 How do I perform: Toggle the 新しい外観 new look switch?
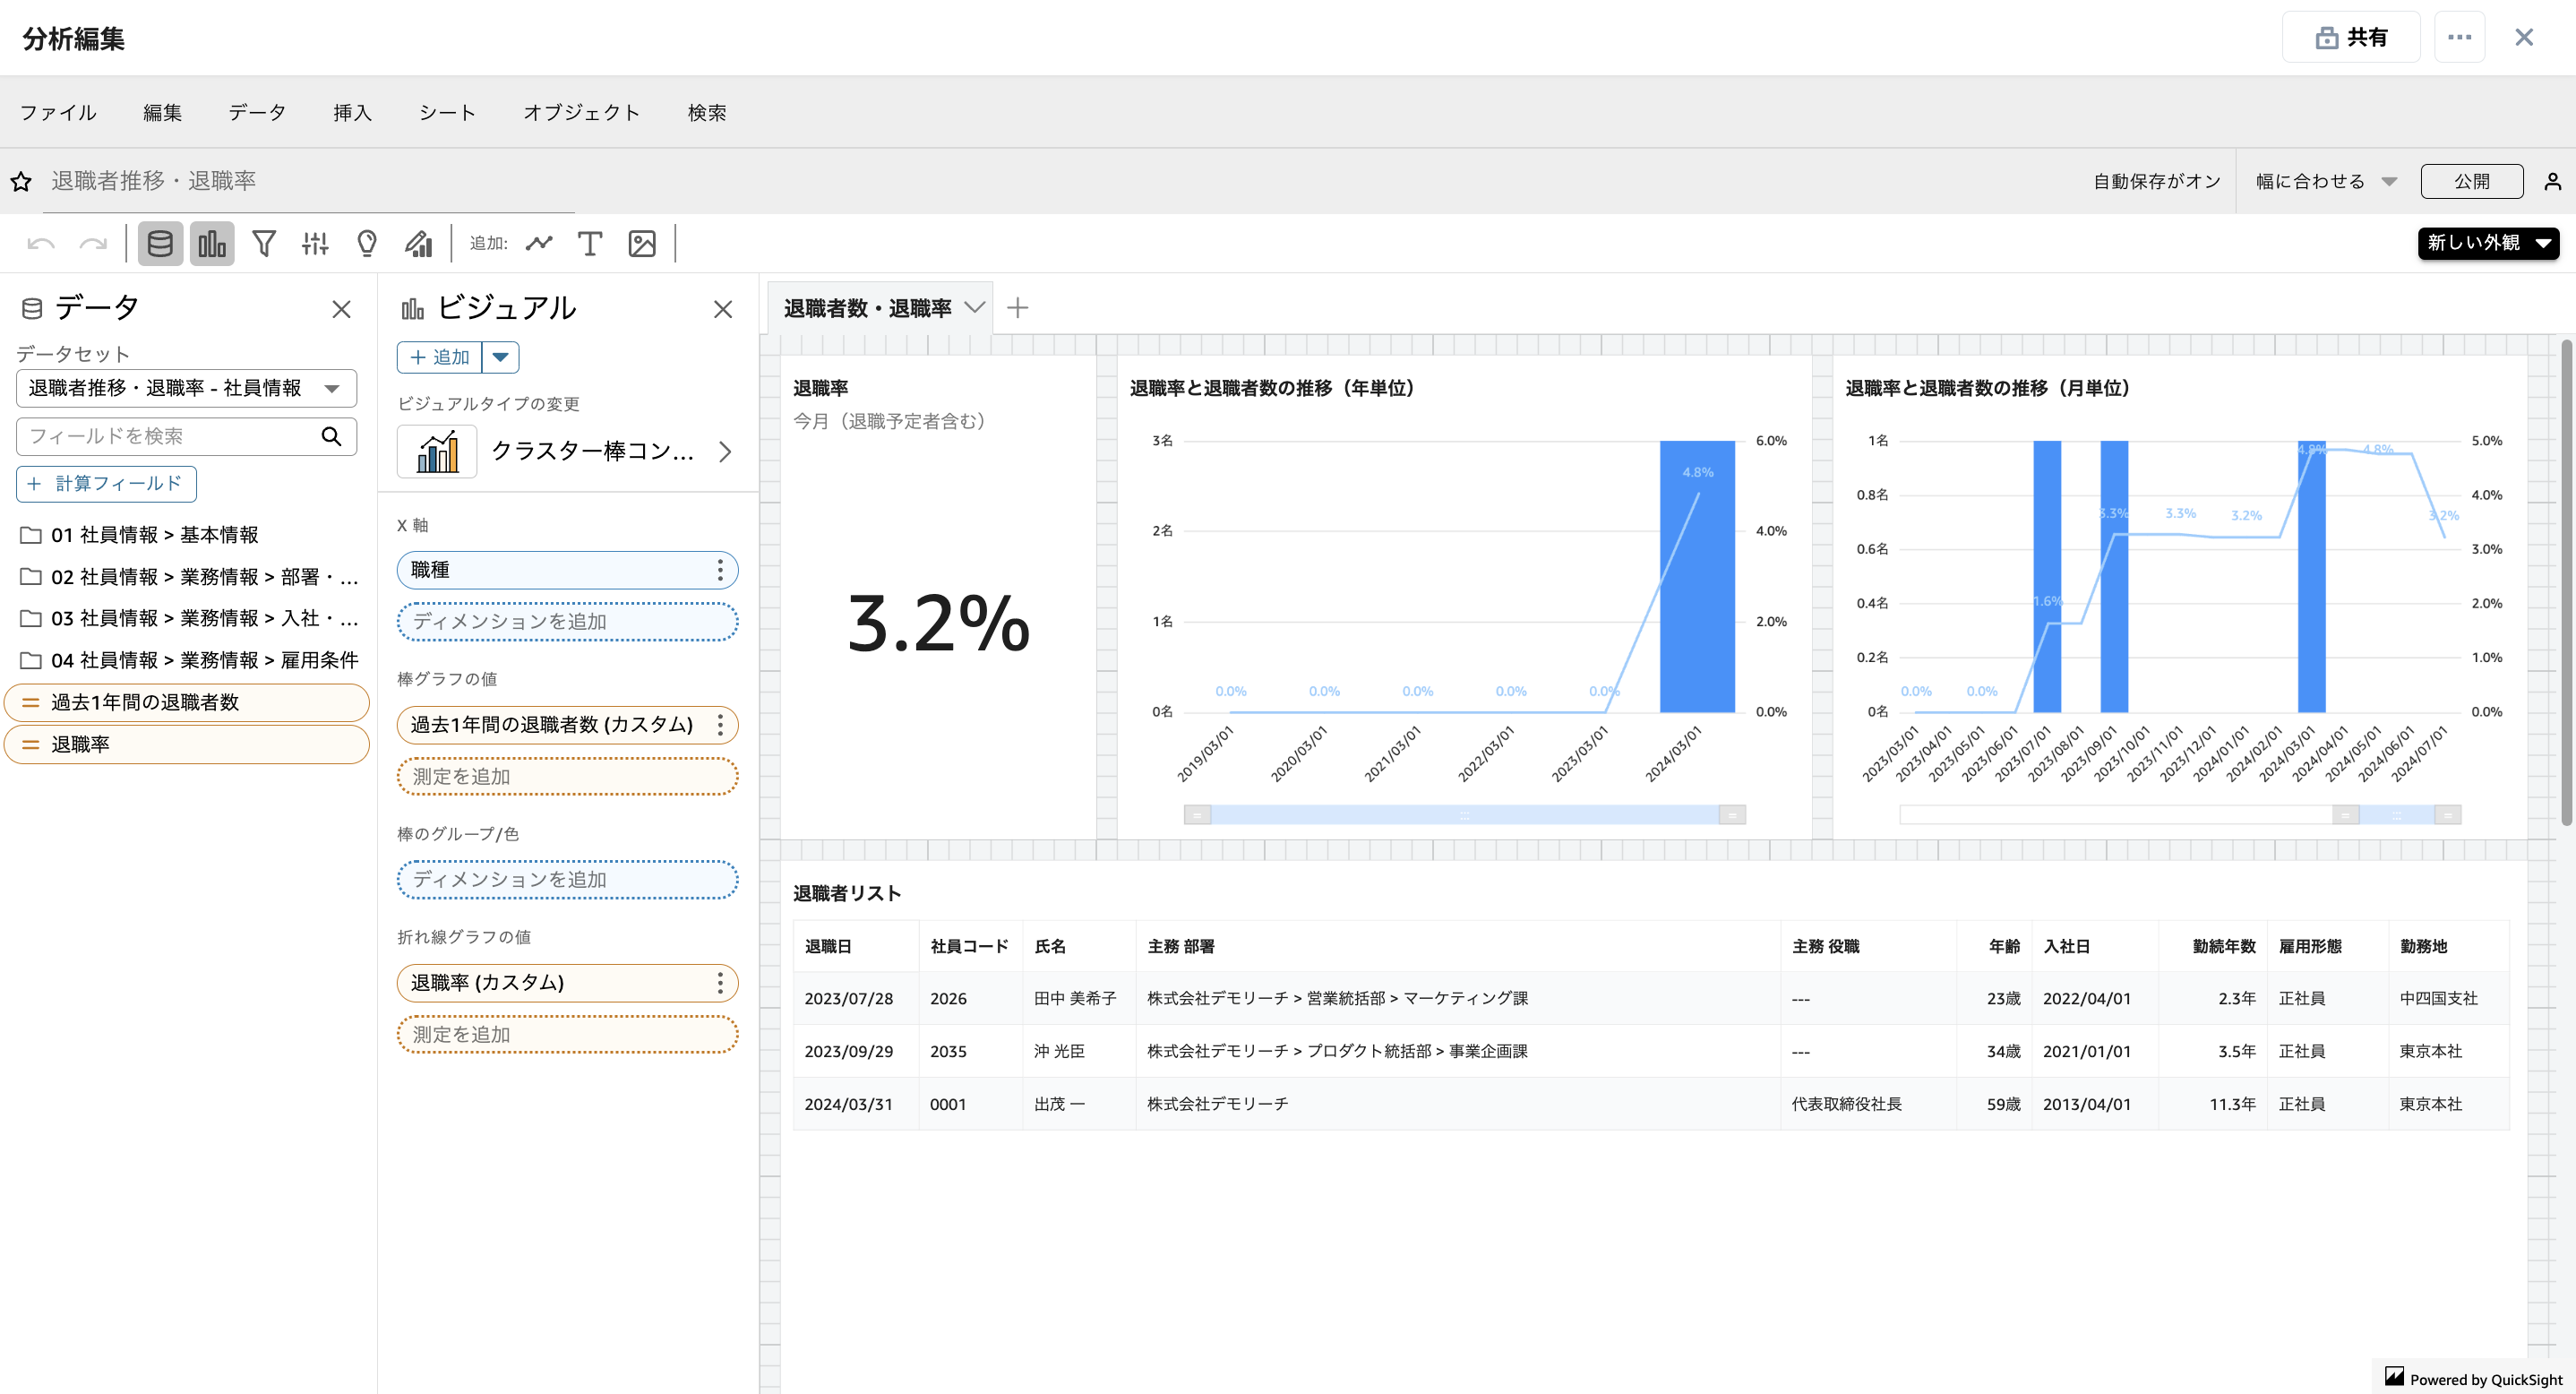click(2488, 243)
